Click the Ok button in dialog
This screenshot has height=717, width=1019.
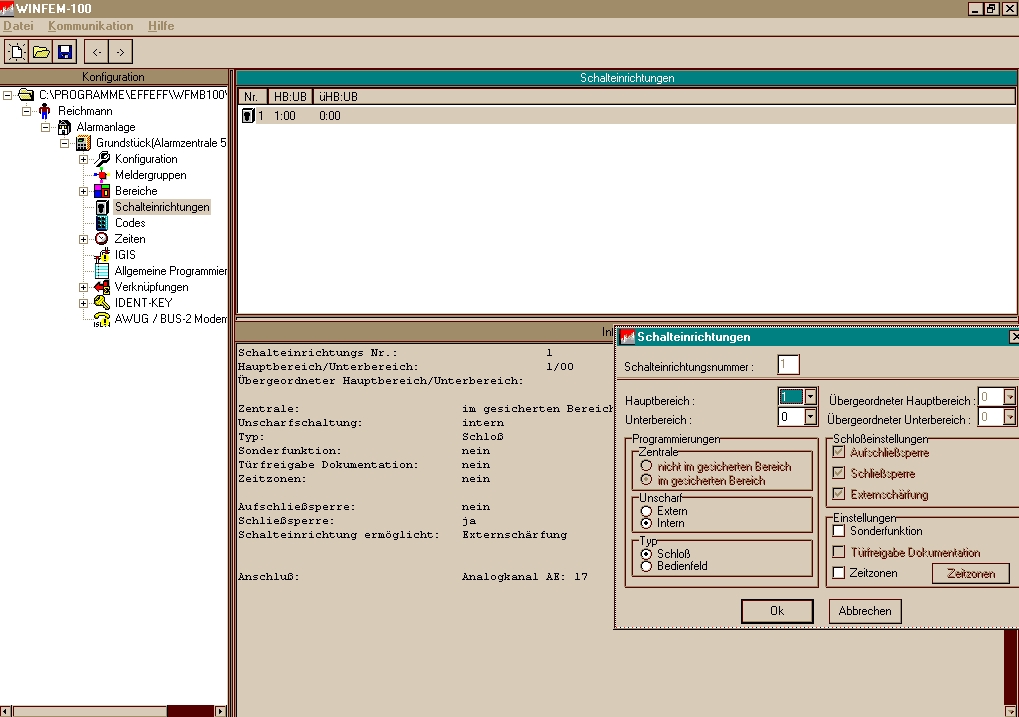(777, 610)
